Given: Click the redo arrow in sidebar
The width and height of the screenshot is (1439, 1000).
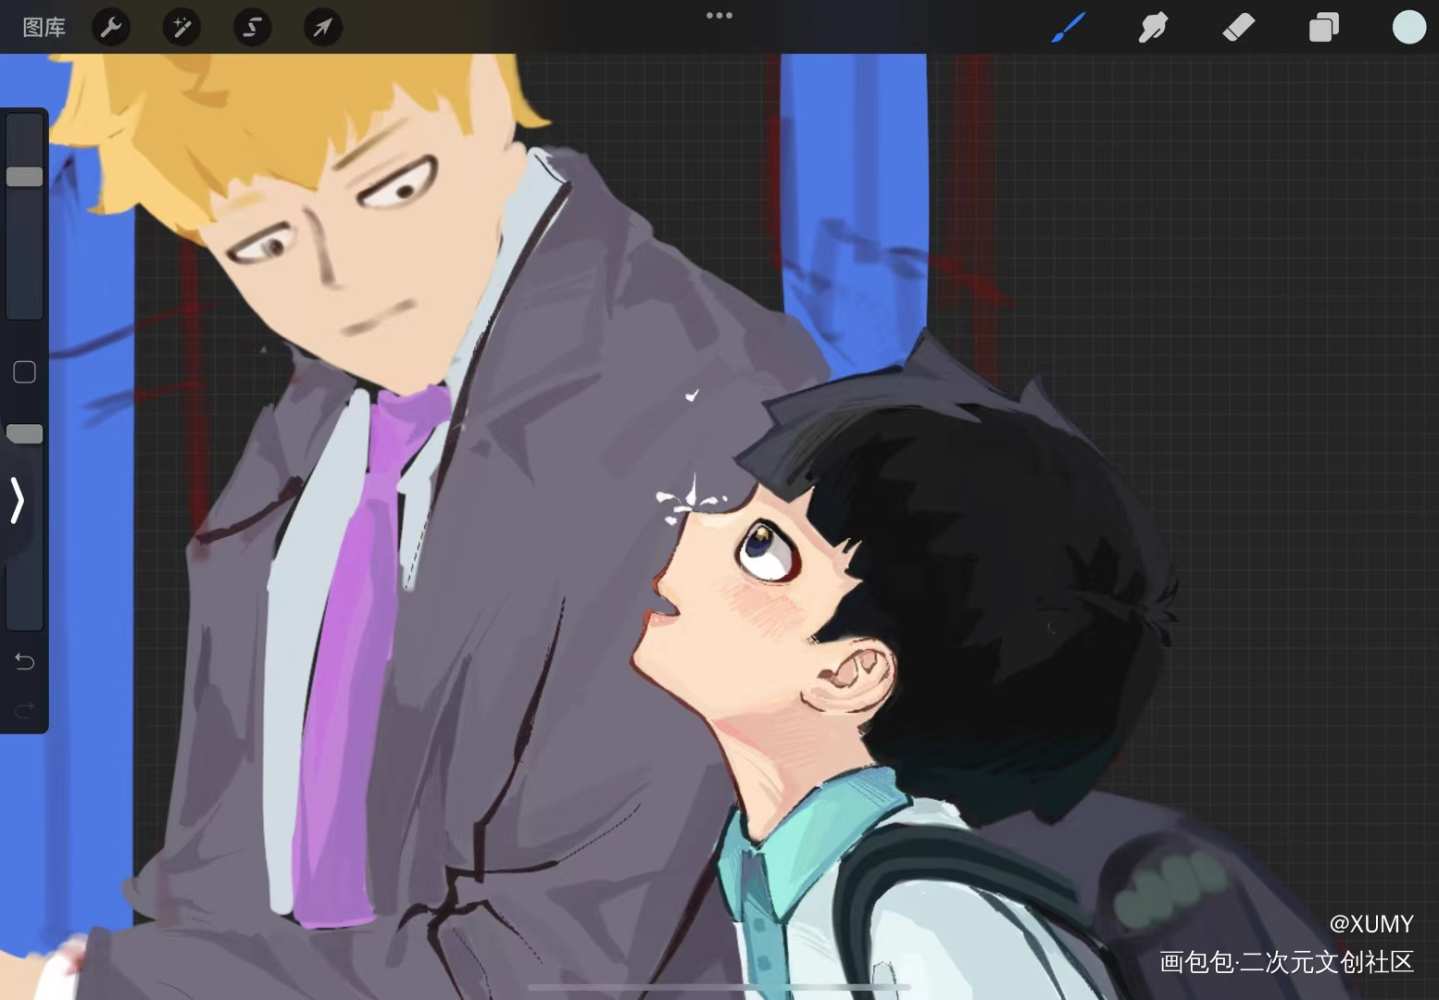Looking at the screenshot, I should 24,710.
